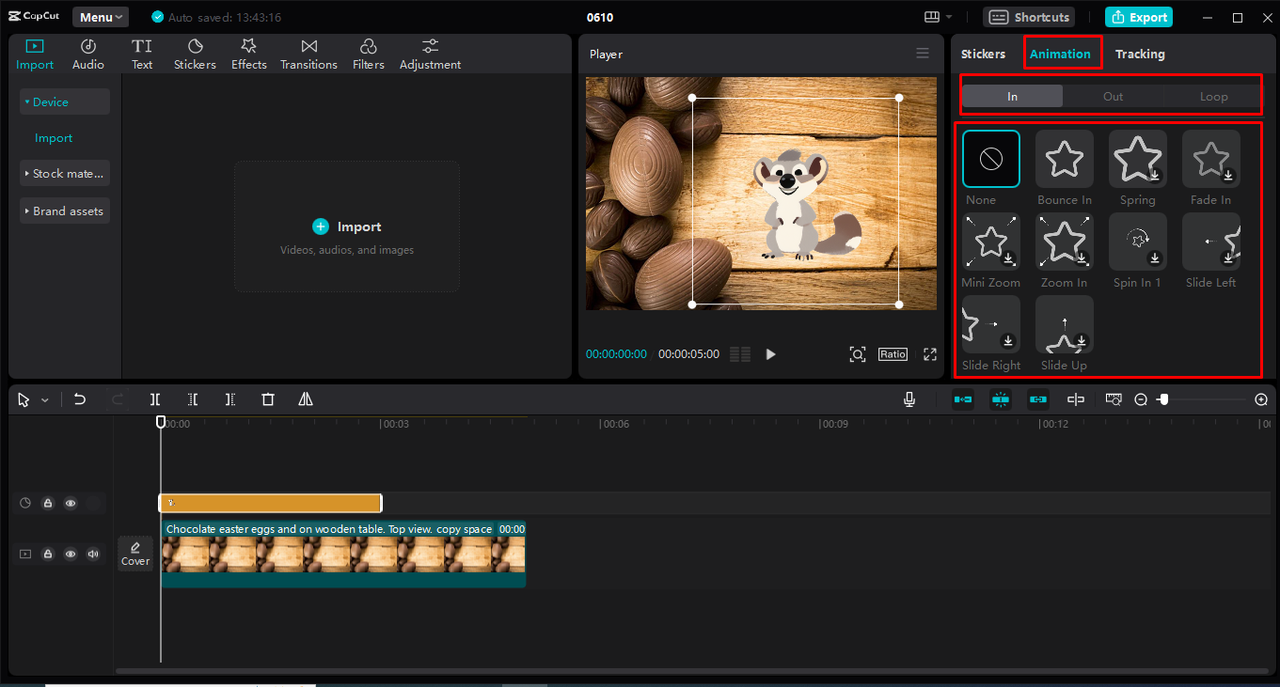The width and height of the screenshot is (1280, 687).
Task: Open the layout selector dropdown
Action: click(938, 17)
